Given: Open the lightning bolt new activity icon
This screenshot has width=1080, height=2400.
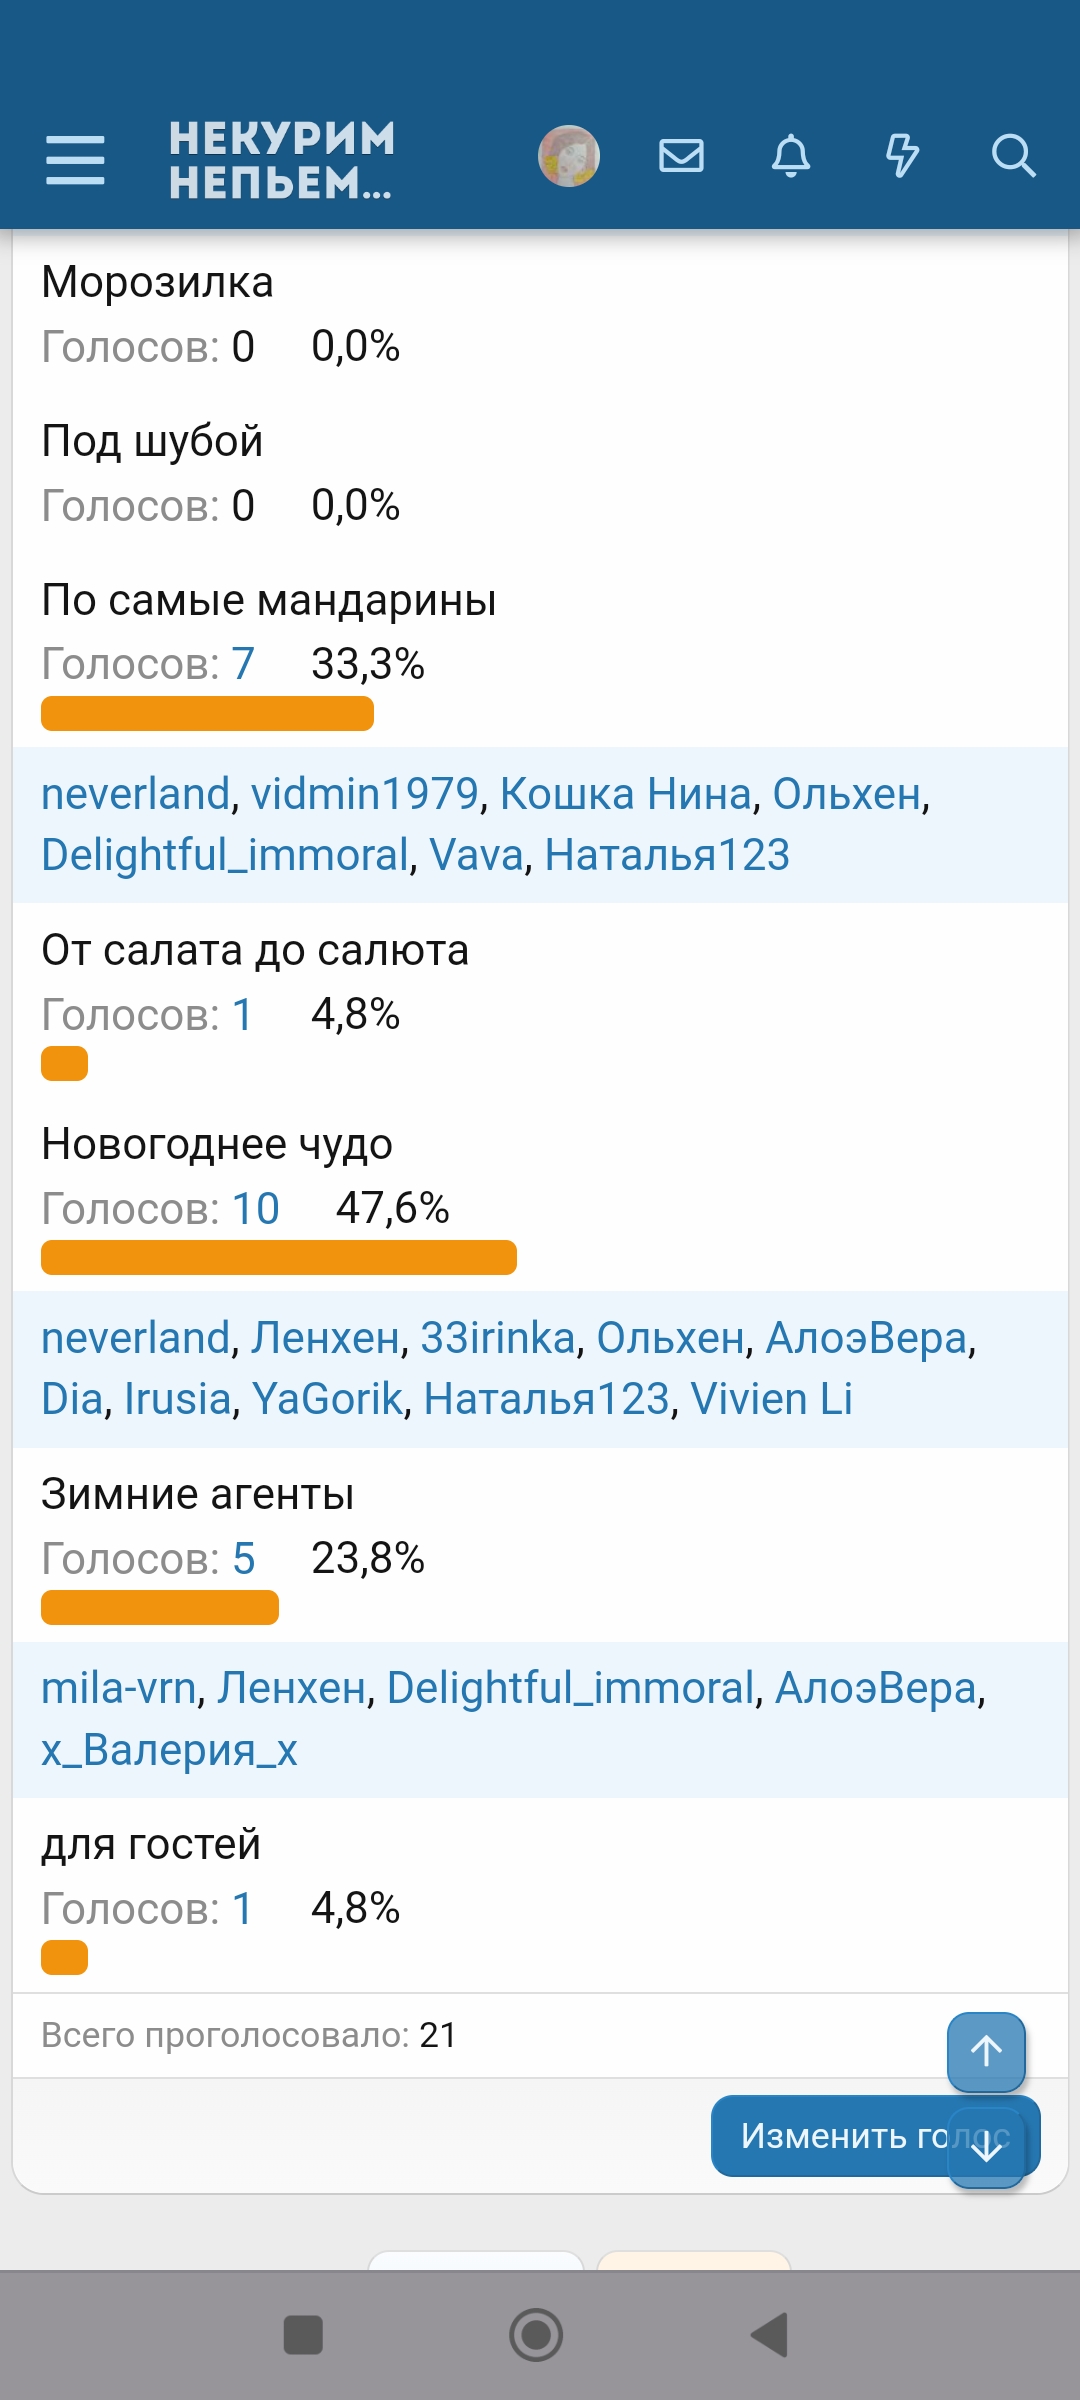Looking at the screenshot, I should coord(902,157).
